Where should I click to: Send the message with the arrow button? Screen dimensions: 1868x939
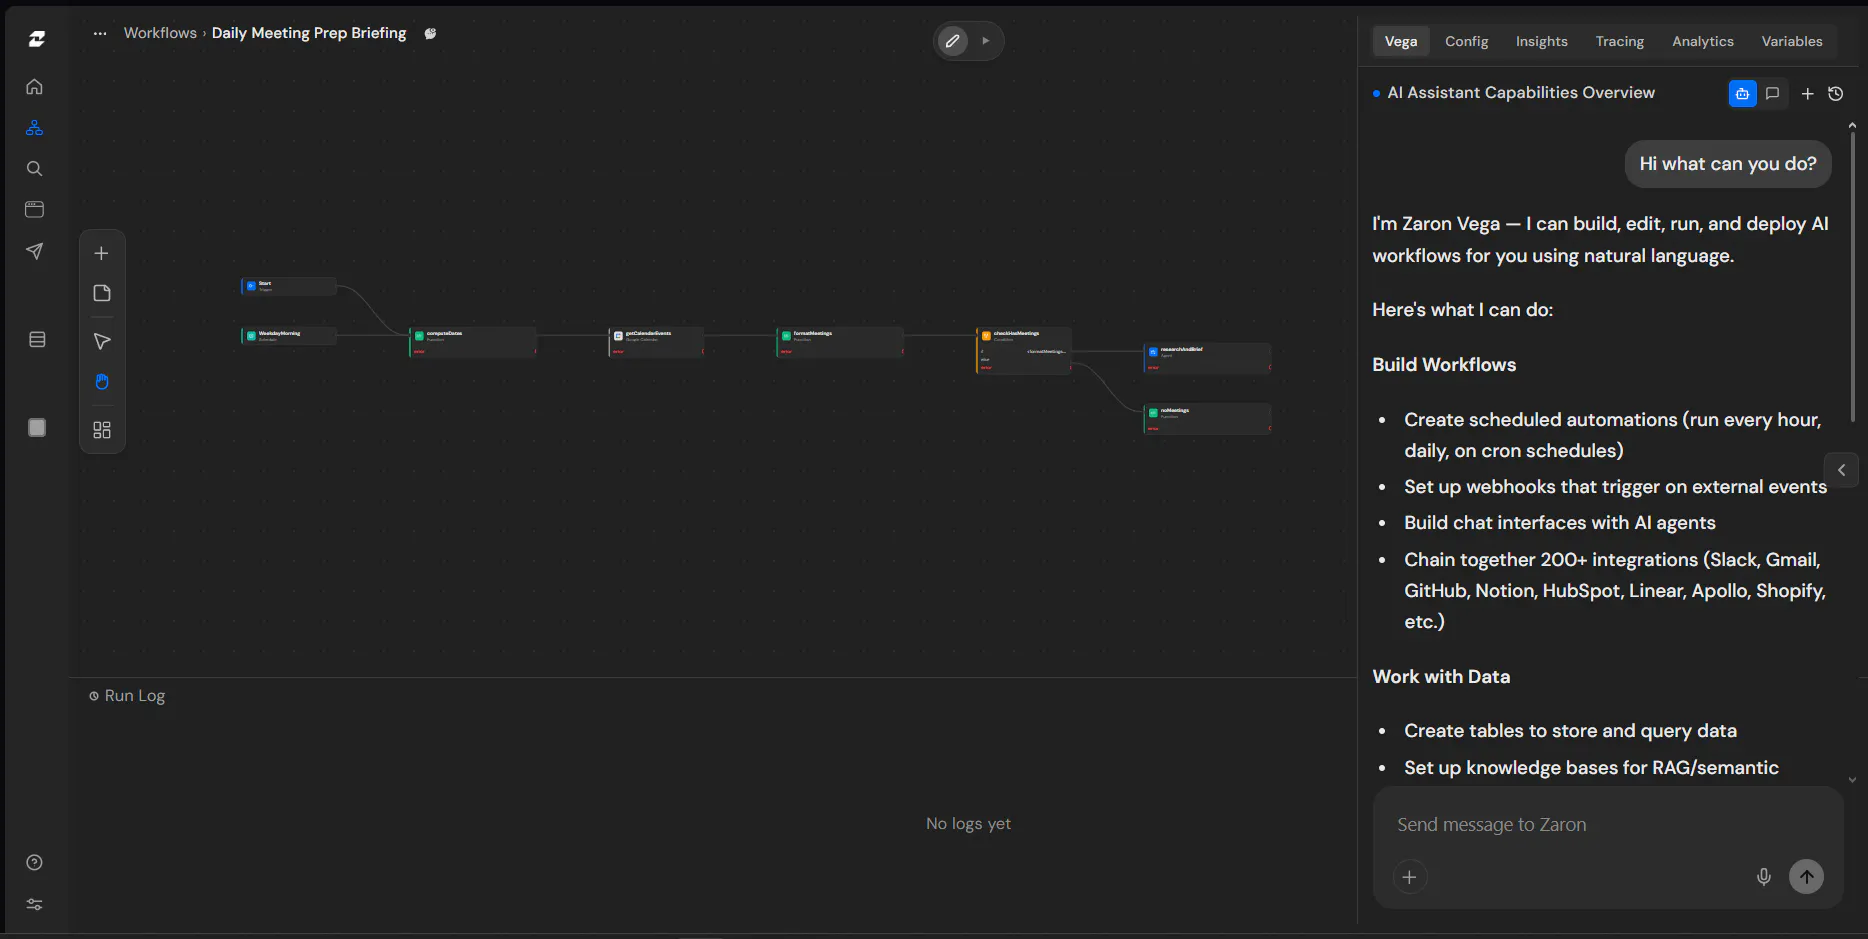coord(1807,877)
